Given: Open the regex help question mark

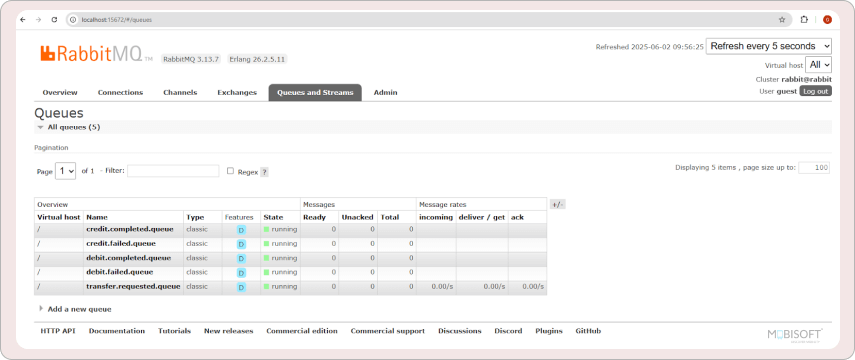Looking at the screenshot, I should coord(264,172).
